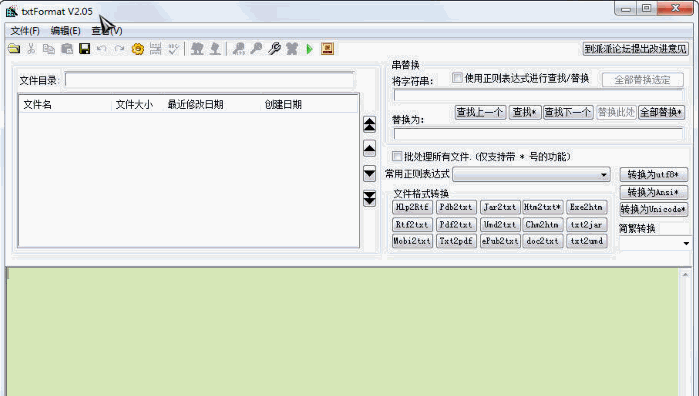699x396 pixels.
Task: Open the 查看(V) menu
Action: click(x=107, y=31)
